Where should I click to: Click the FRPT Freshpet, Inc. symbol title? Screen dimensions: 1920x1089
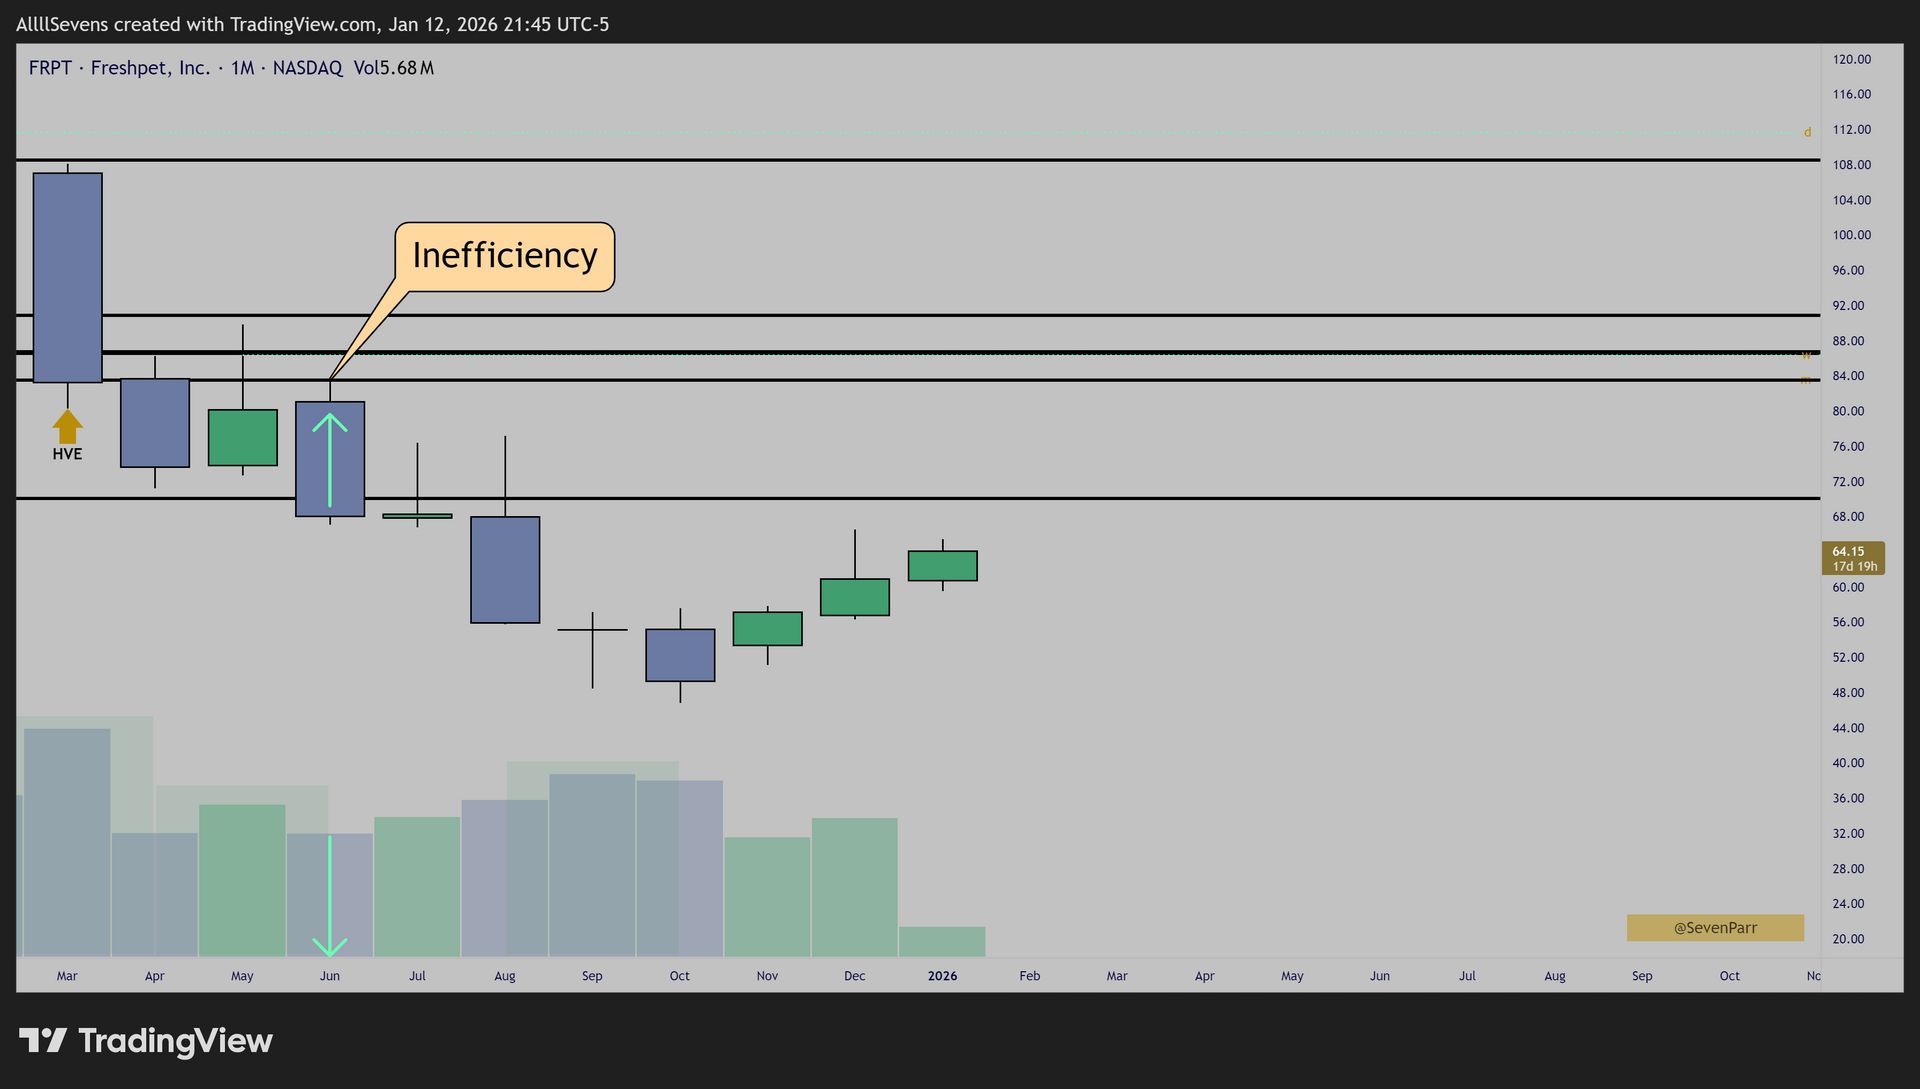pos(119,68)
